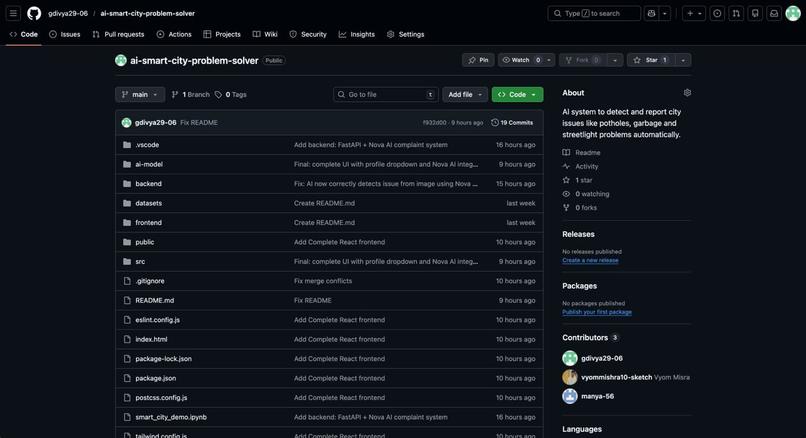Open user profile avatar menu
Image resolution: width=806 pixels, height=438 pixels.
[x=793, y=13]
